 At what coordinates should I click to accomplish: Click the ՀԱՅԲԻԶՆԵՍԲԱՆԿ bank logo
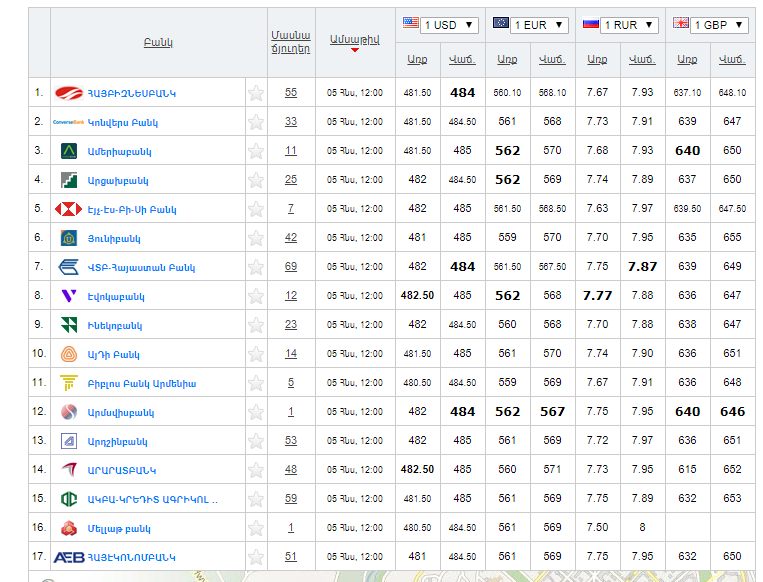point(69,93)
